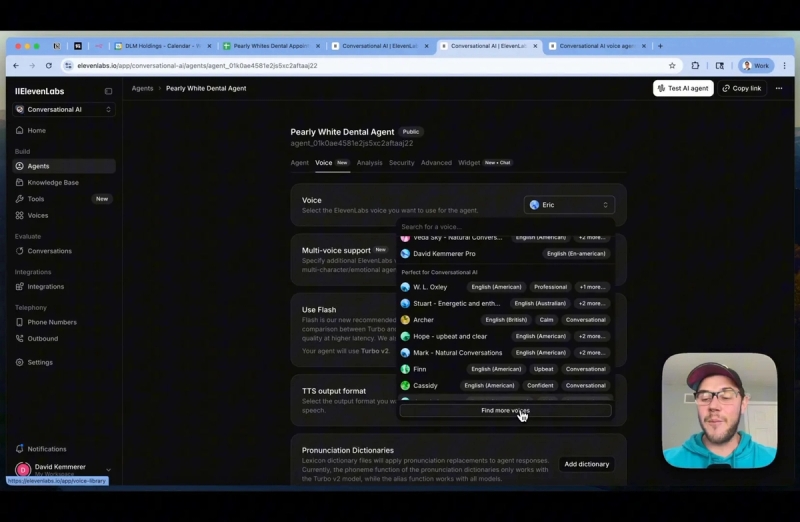Click the Find more voices button

pos(505,410)
